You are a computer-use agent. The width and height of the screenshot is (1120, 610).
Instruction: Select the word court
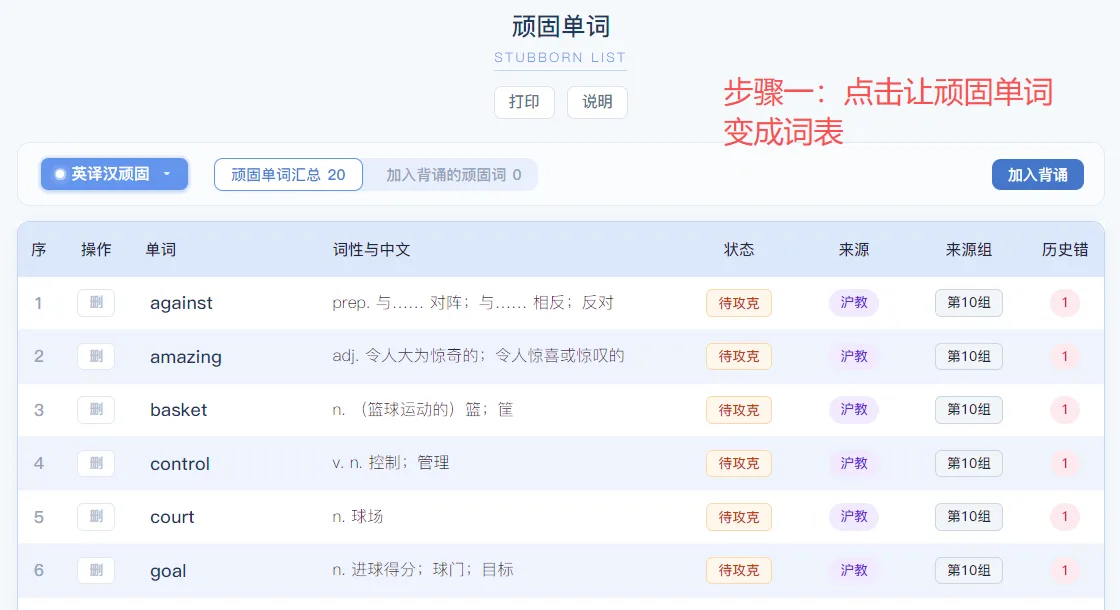172,517
